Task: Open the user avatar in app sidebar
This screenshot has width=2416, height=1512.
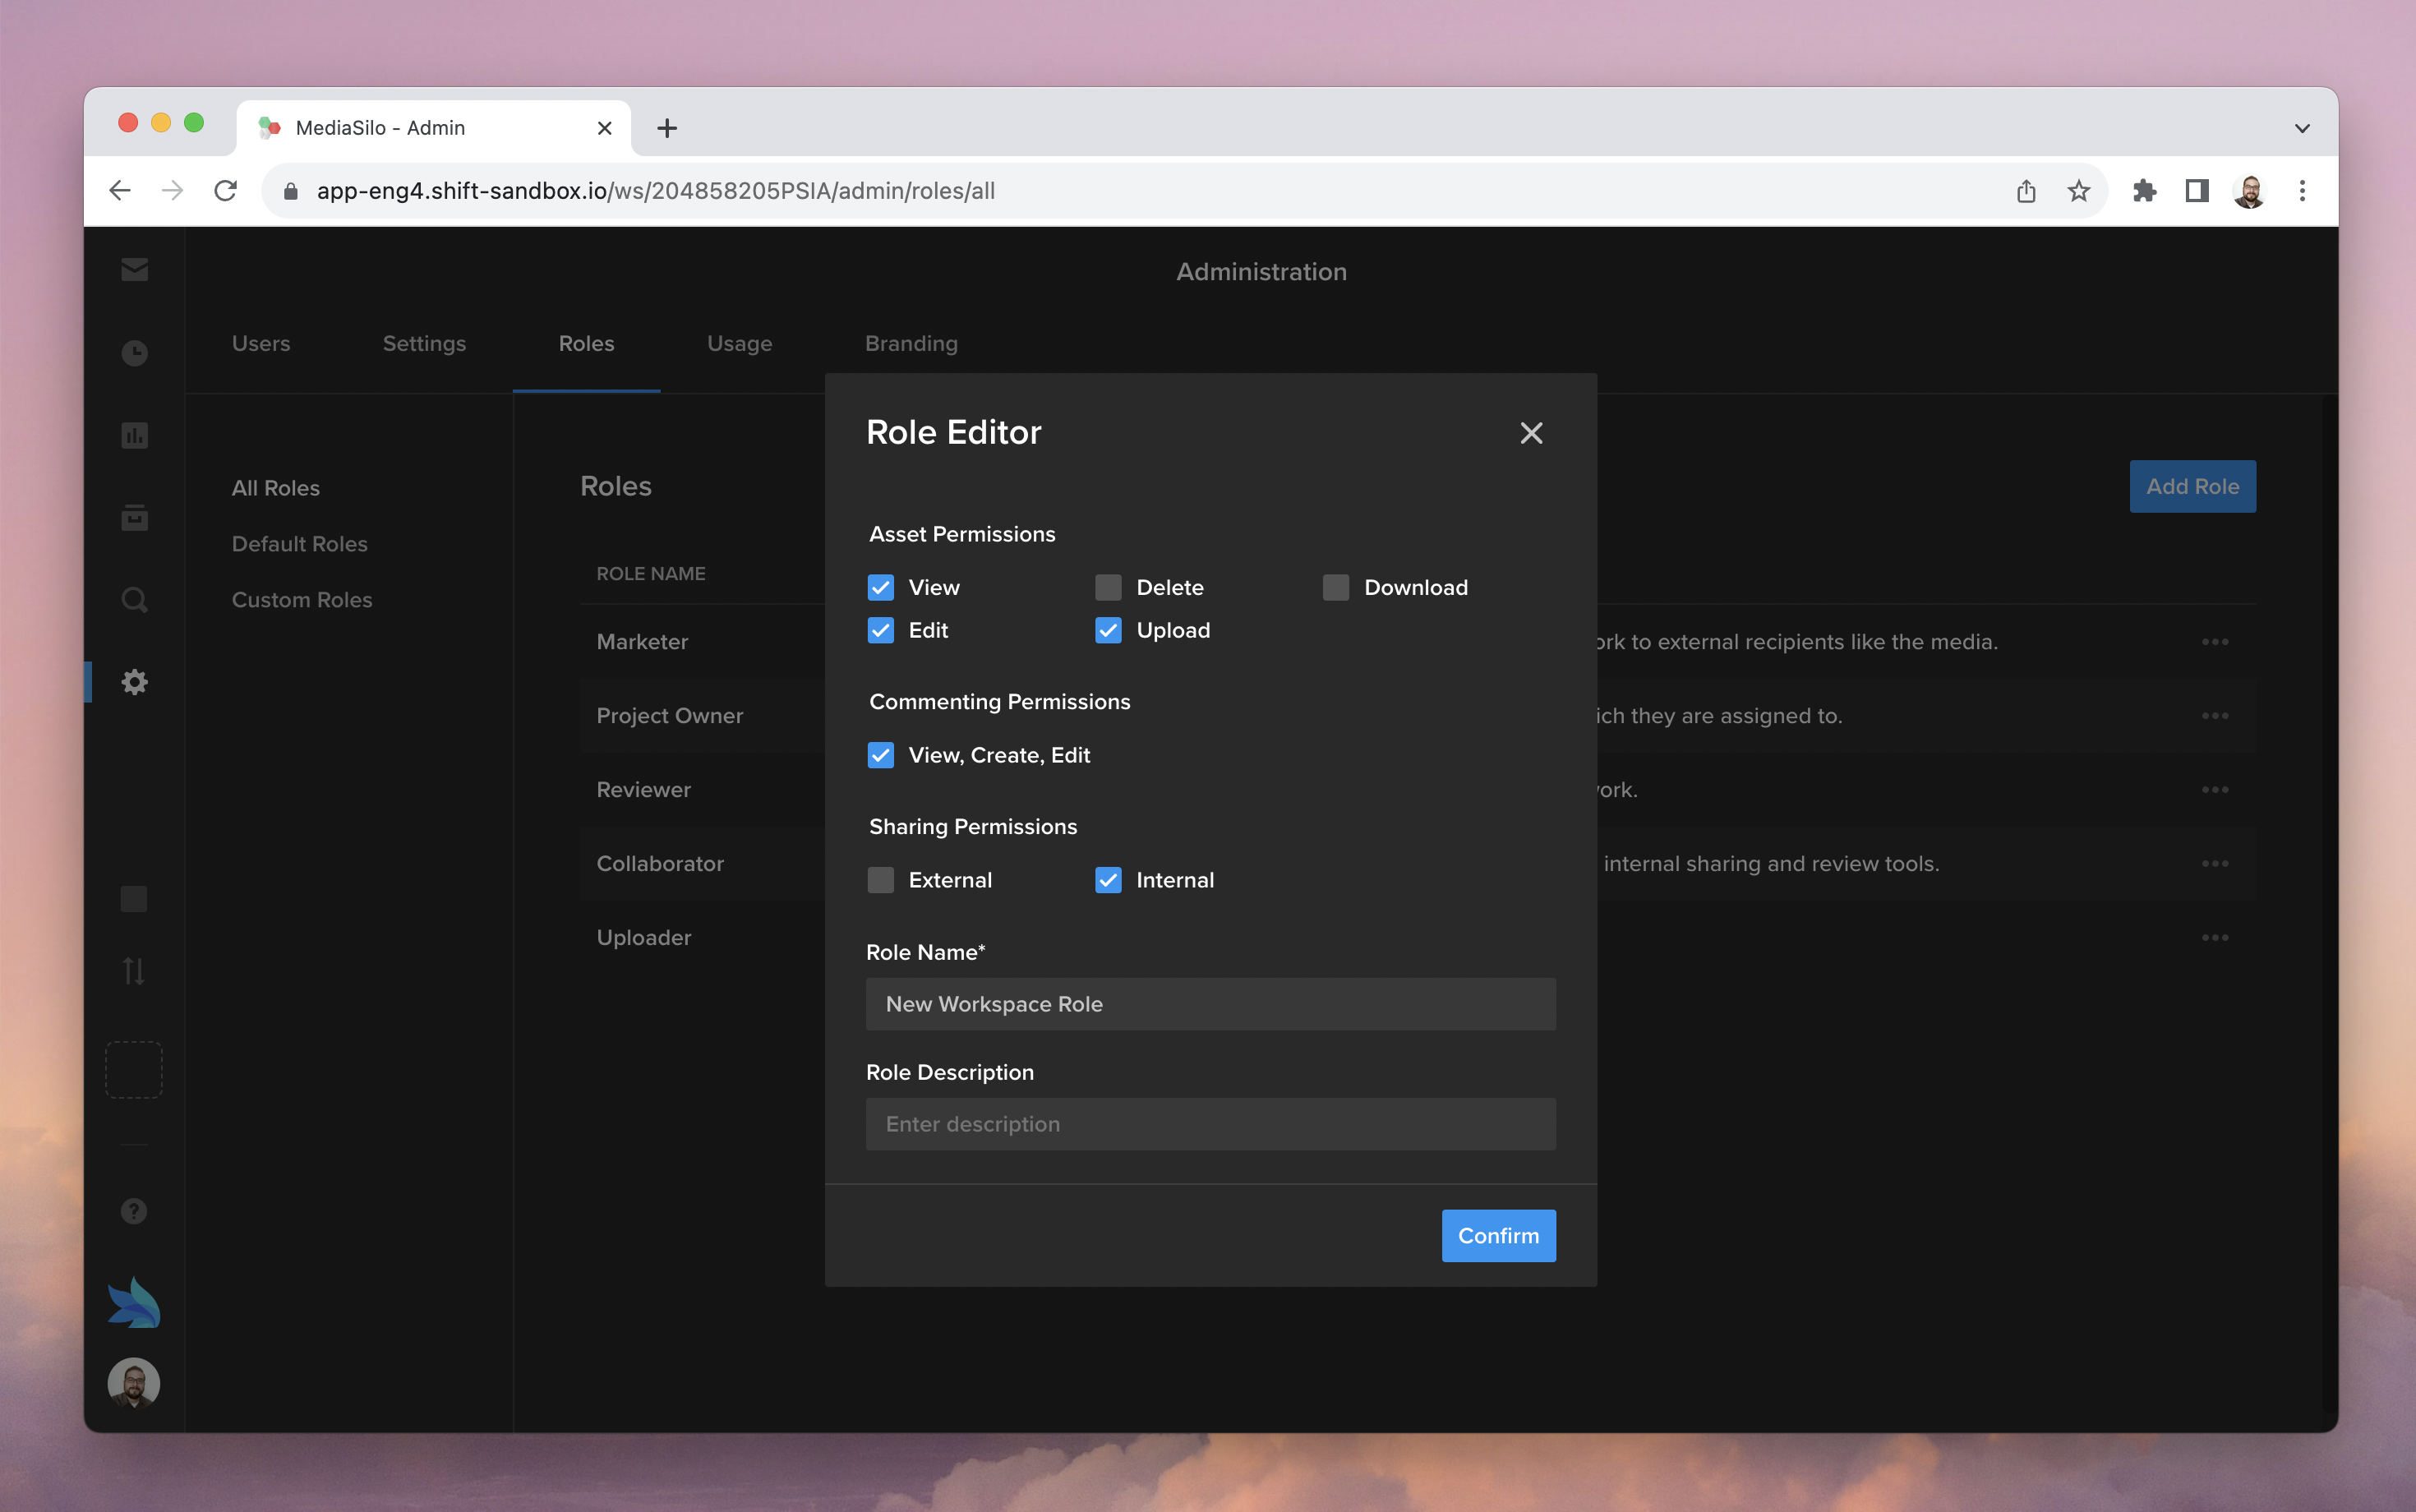Action: coord(134,1383)
